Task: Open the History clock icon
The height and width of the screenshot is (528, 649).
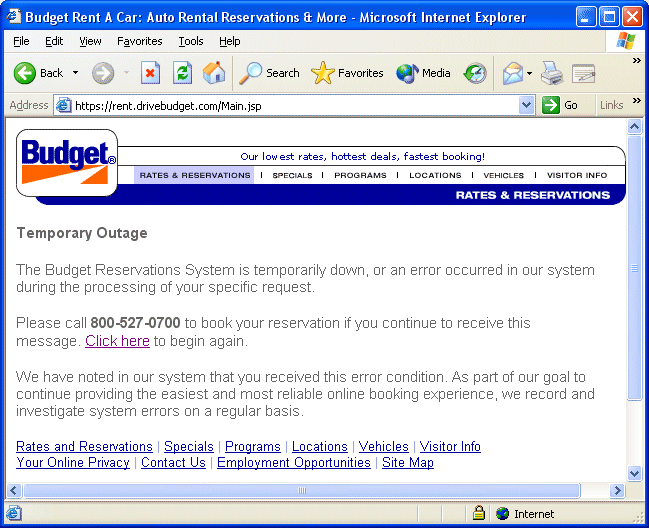Action: pyautogui.click(x=475, y=73)
